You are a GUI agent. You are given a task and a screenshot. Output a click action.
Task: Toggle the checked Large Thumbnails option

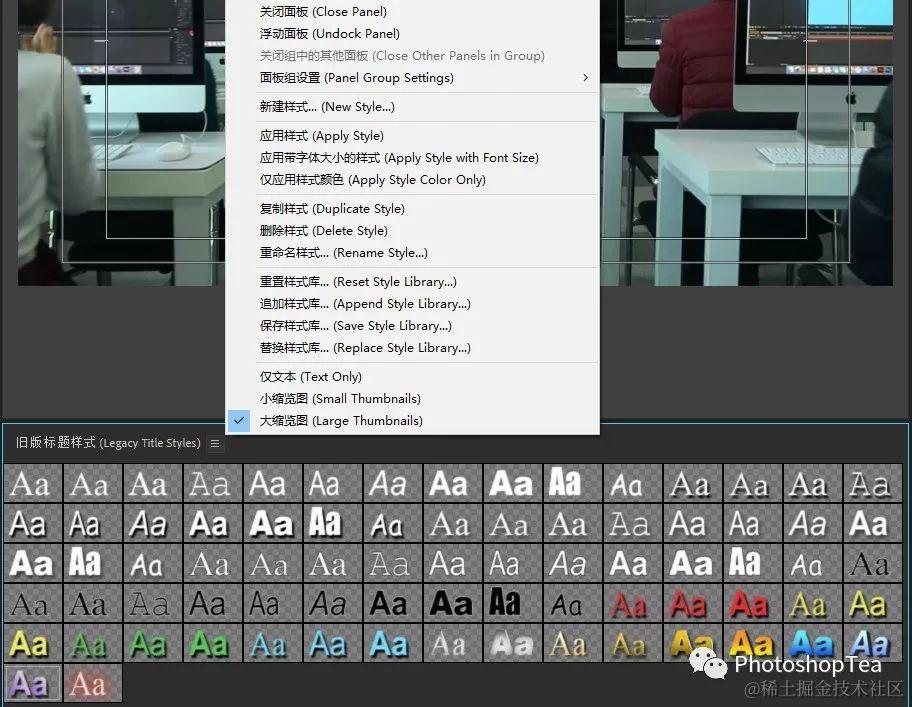412,422
